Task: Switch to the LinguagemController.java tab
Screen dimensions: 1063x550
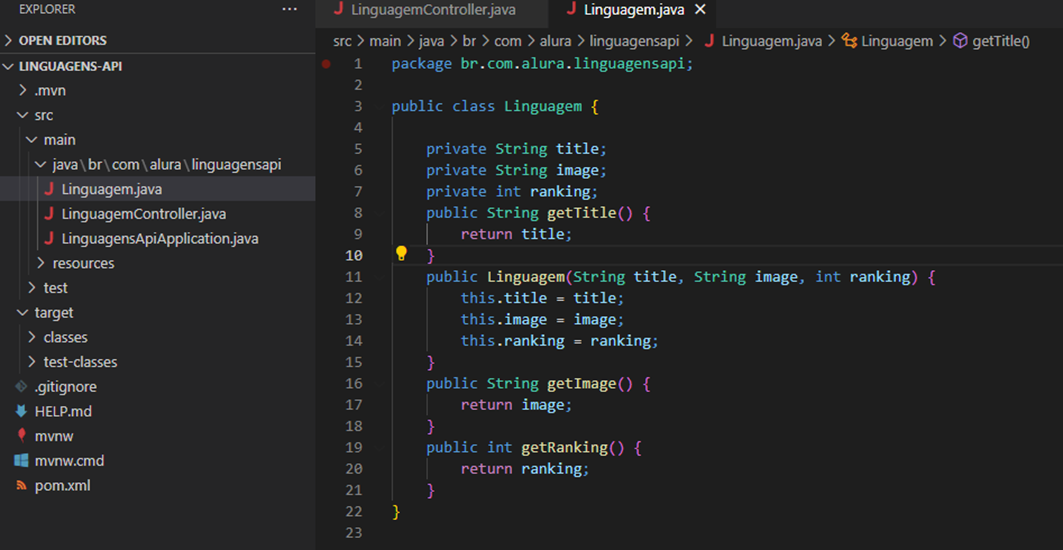Action: click(x=432, y=10)
